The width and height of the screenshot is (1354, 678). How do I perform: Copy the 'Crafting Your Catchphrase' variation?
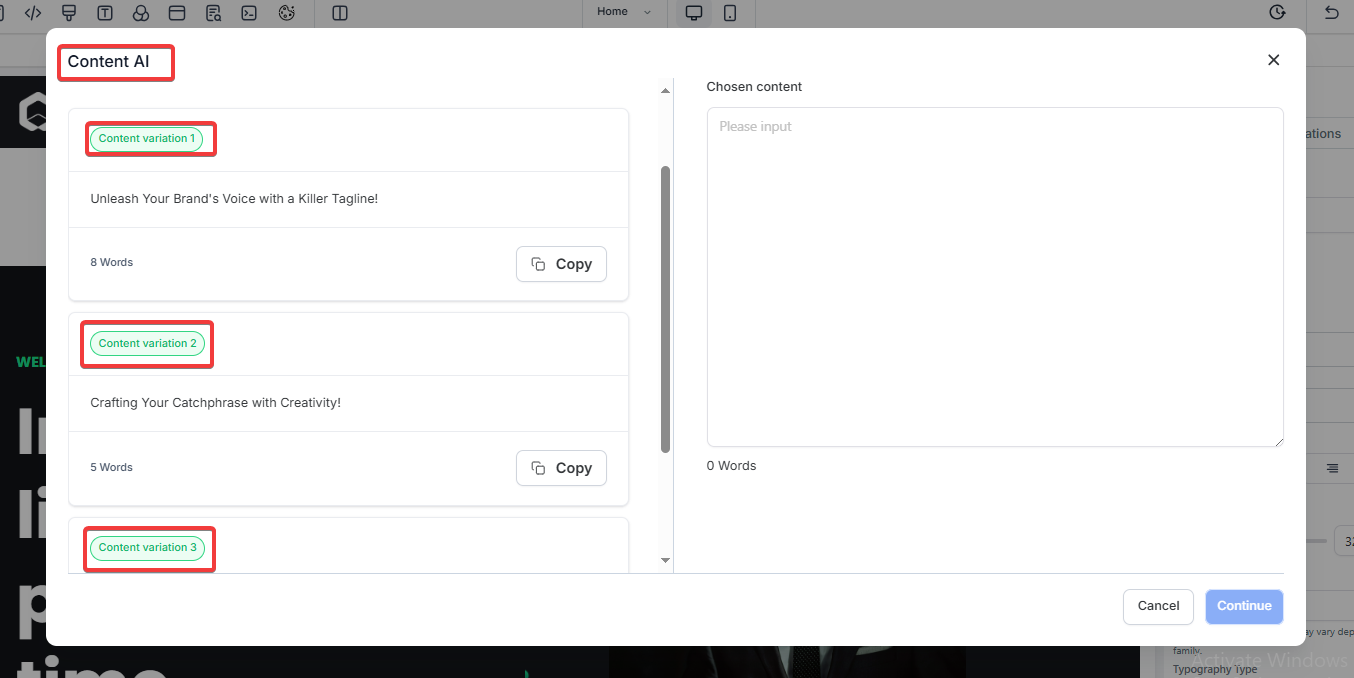(561, 468)
